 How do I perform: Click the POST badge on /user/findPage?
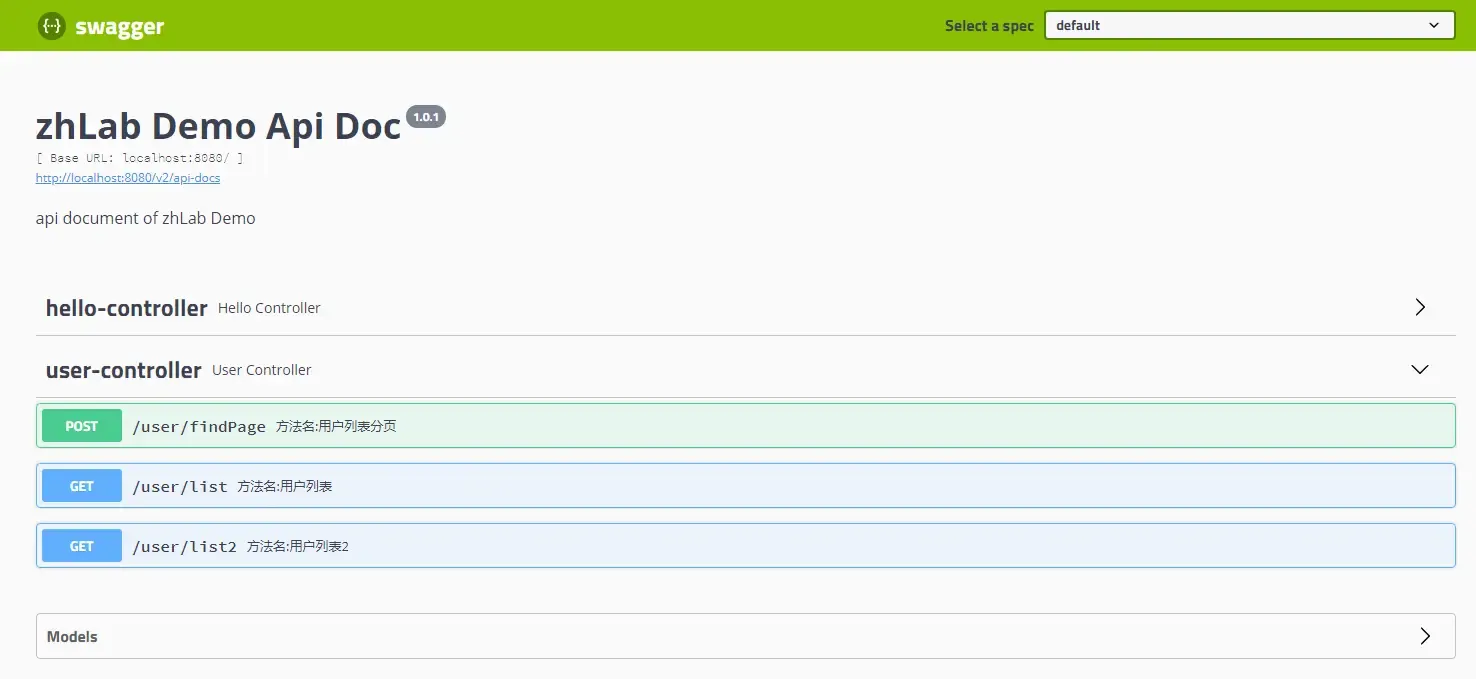pos(81,425)
